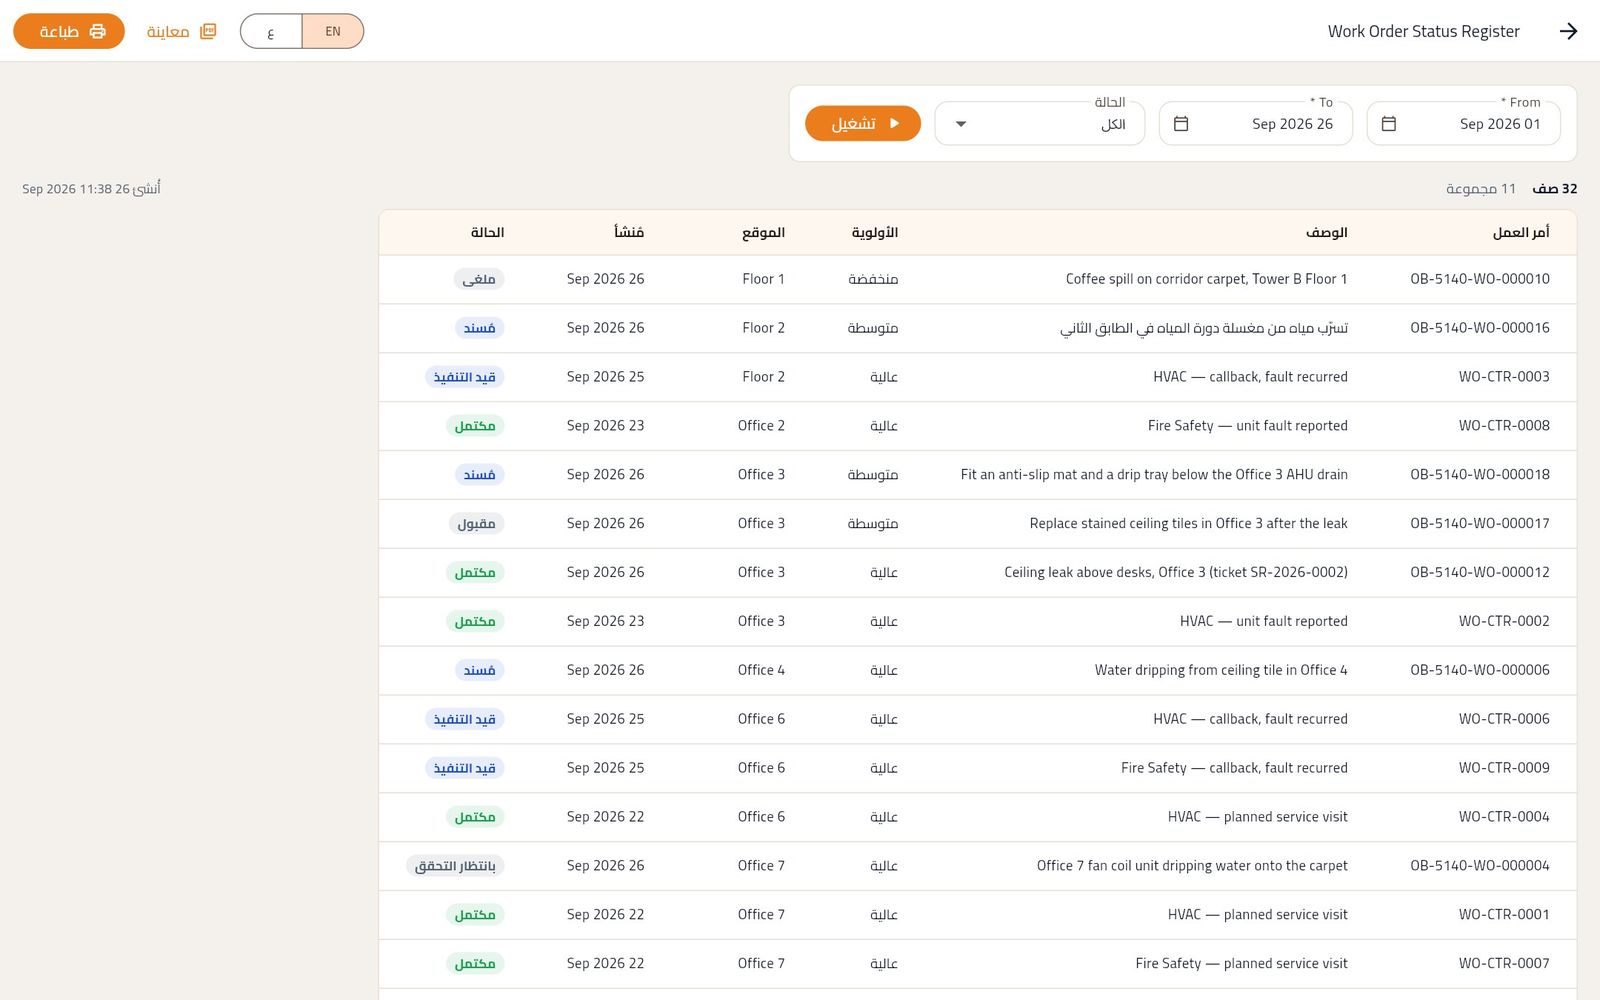The height and width of the screenshot is (1000, 1600).
Task: Select work order OB-5140-WO-000004
Action: pyautogui.click(x=1480, y=867)
